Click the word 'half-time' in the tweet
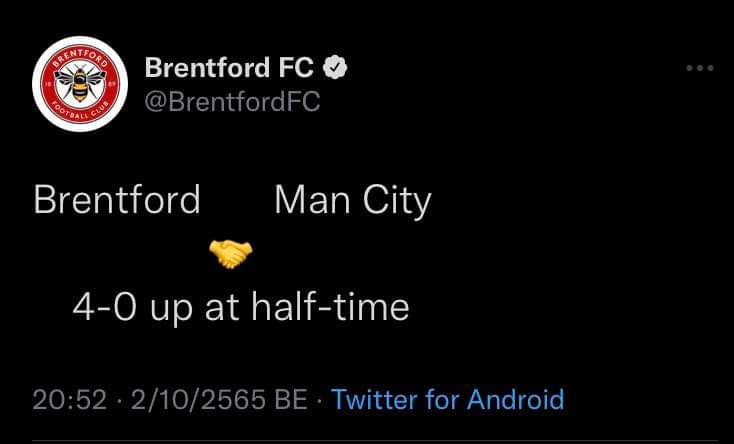Image resolution: width=734 pixels, height=444 pixels. point(330,307)
